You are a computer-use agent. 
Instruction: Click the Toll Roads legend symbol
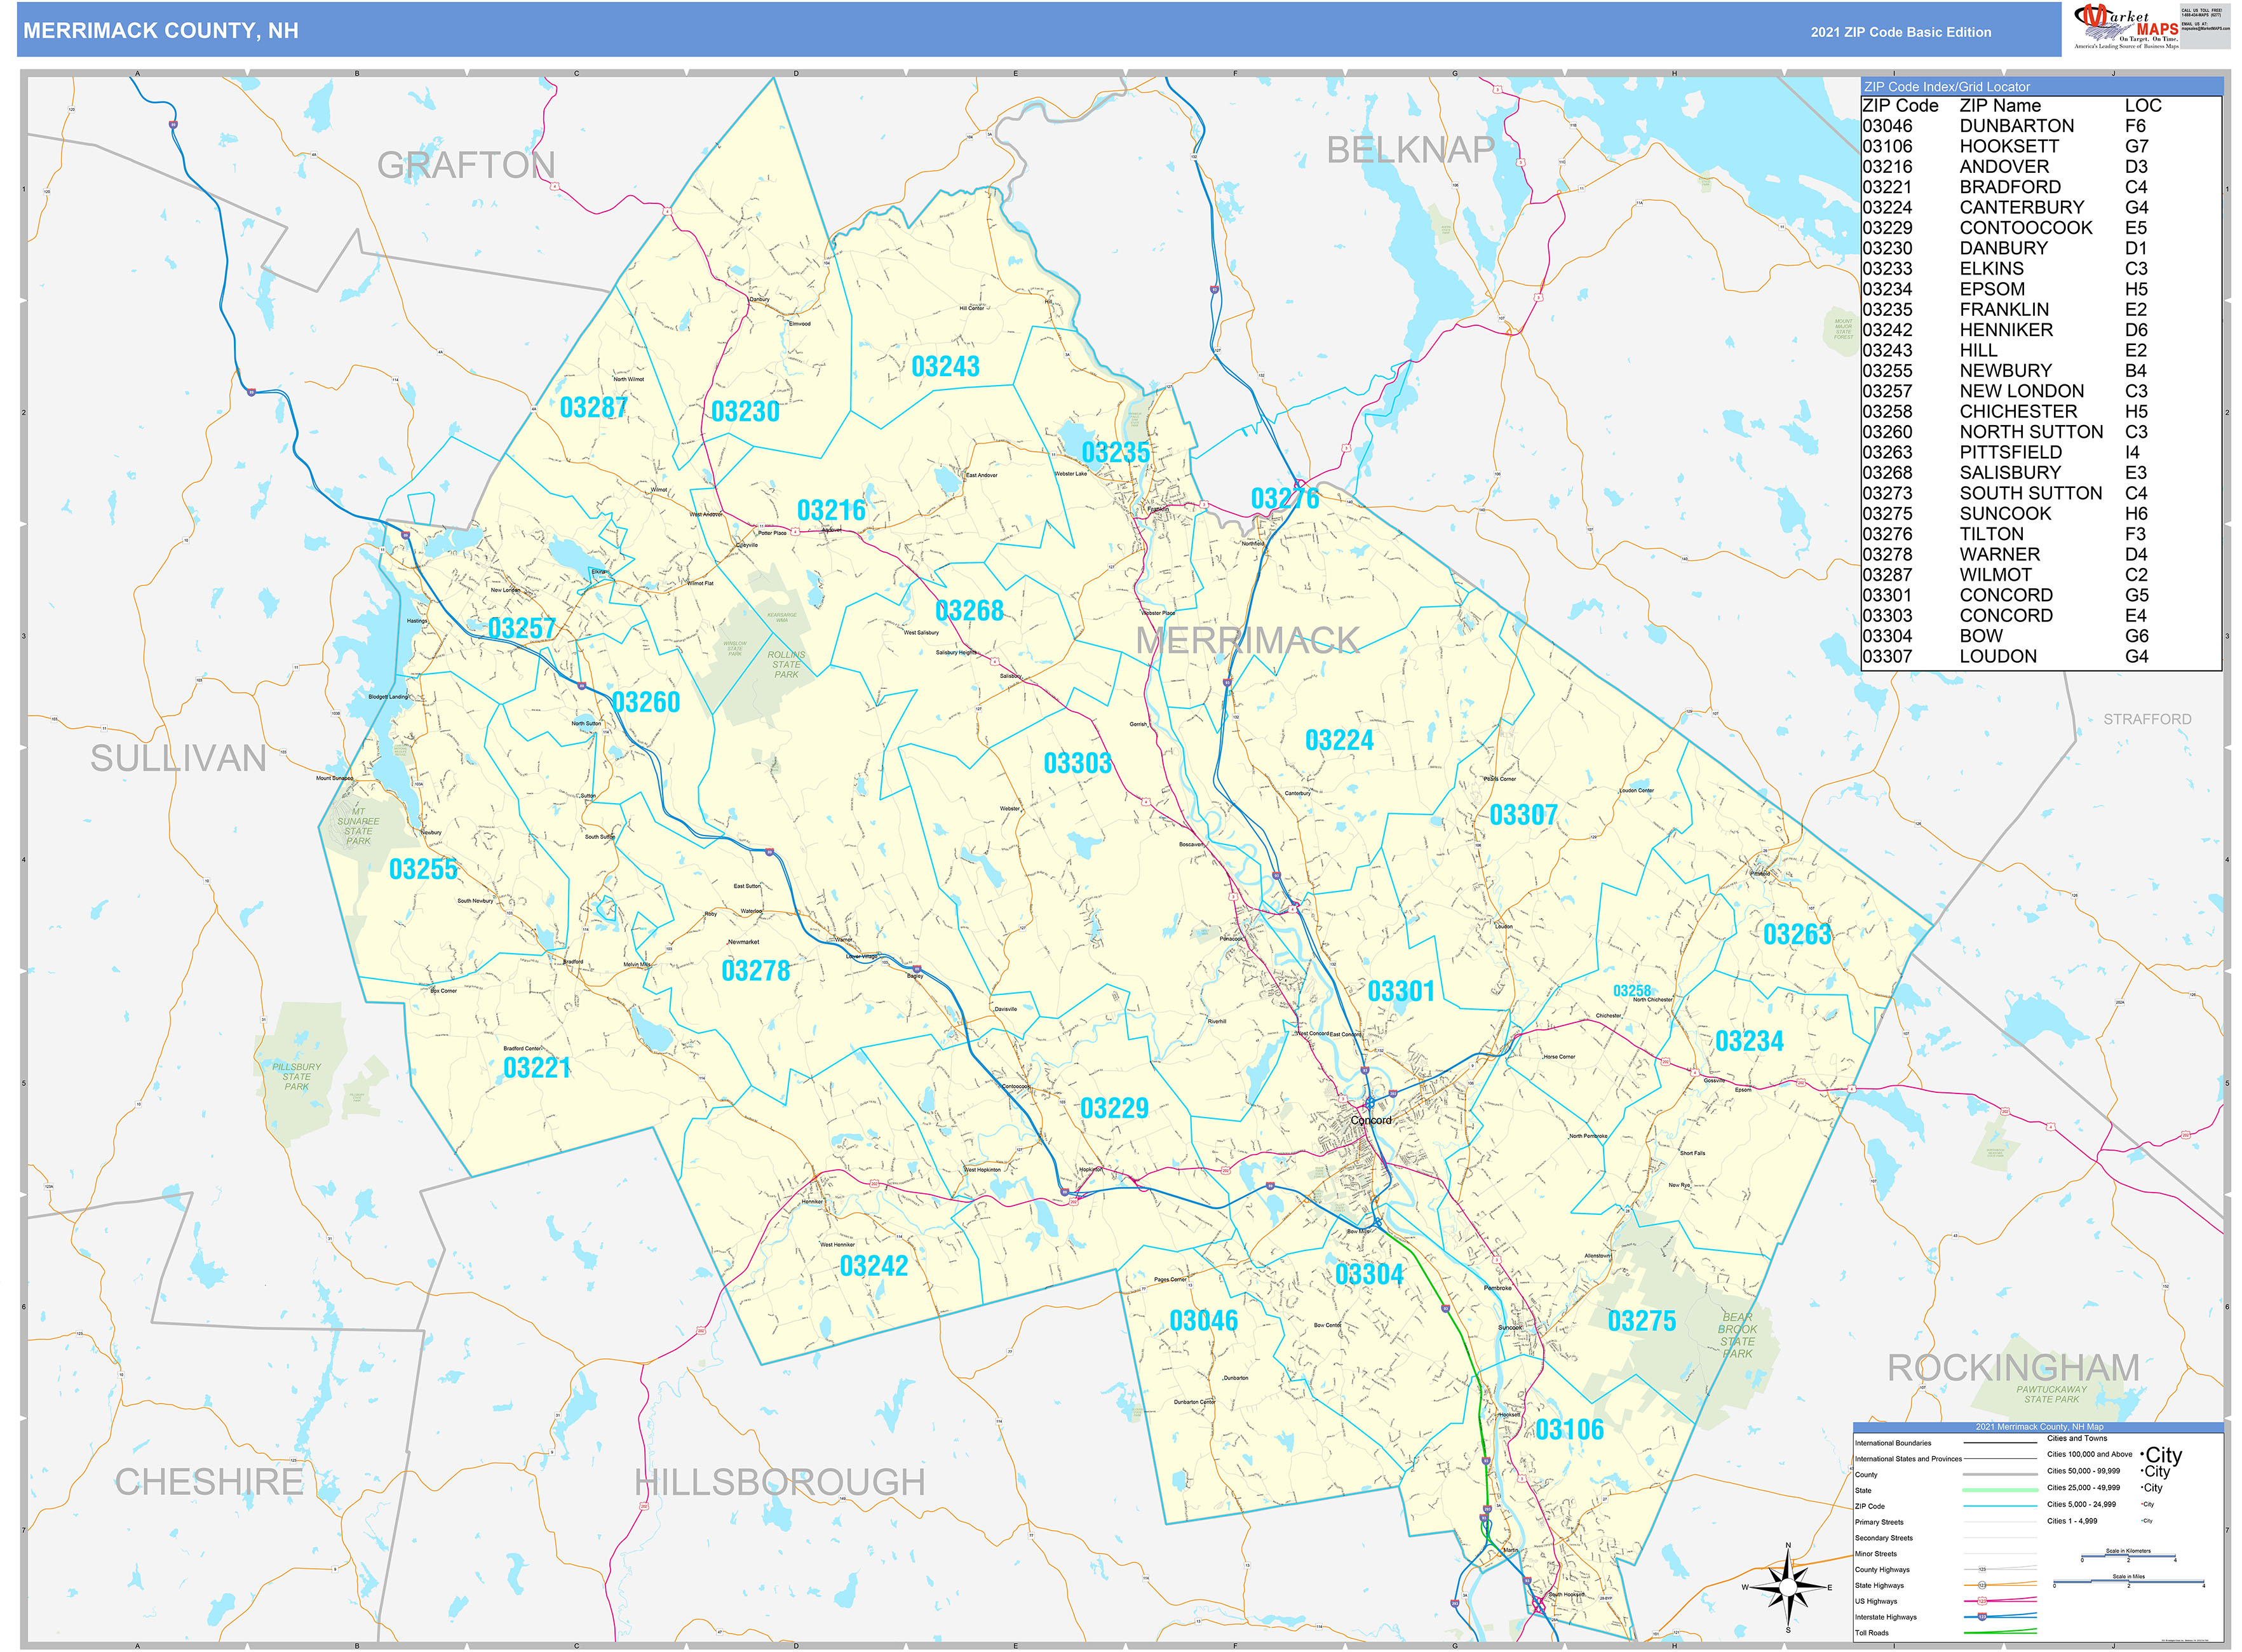click(x=2000, y=1632)
